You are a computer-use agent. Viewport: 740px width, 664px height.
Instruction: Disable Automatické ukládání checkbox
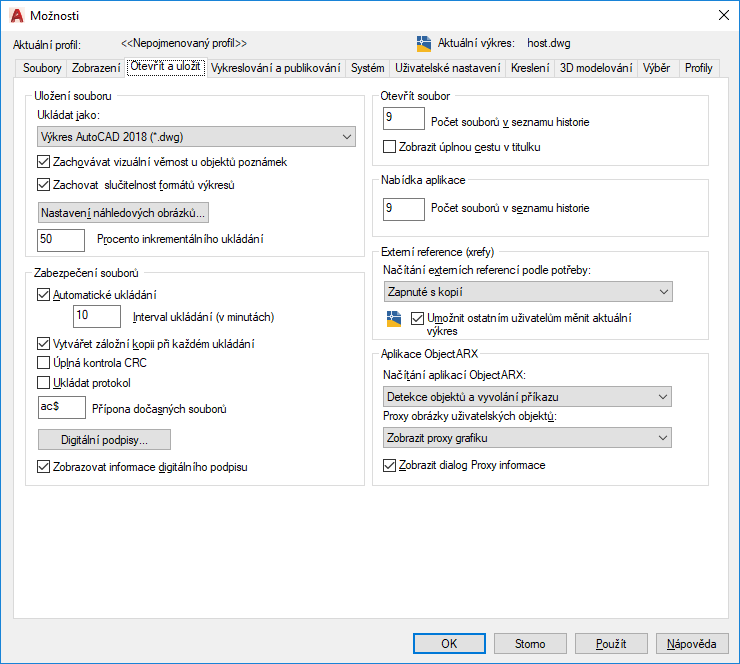click(x=43, y=295)
